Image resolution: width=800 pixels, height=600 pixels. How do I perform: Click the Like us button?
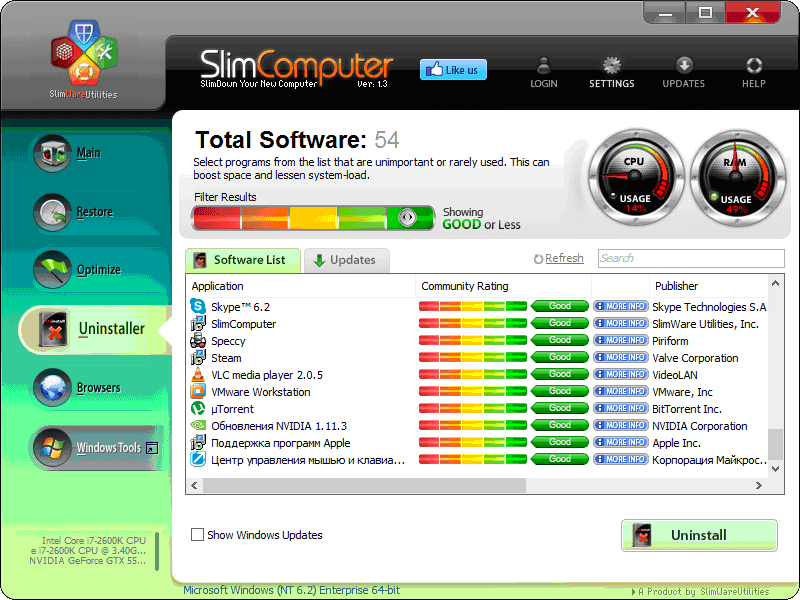click(453, 70)
